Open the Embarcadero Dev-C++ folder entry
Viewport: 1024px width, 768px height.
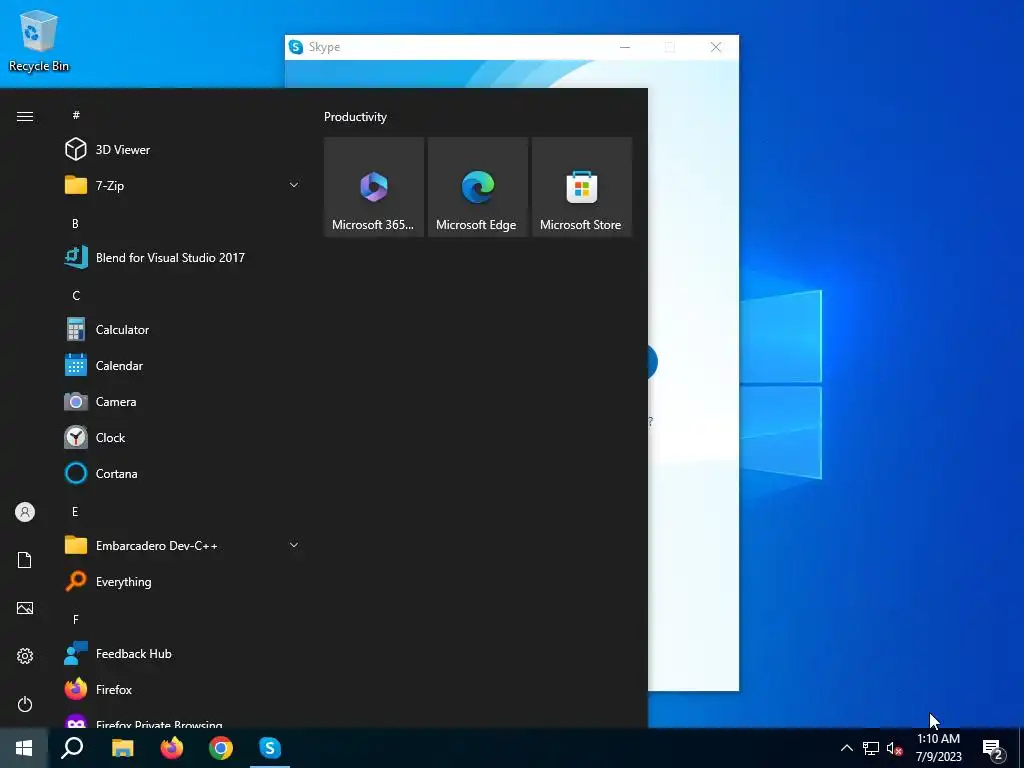(x=183, y=545)
